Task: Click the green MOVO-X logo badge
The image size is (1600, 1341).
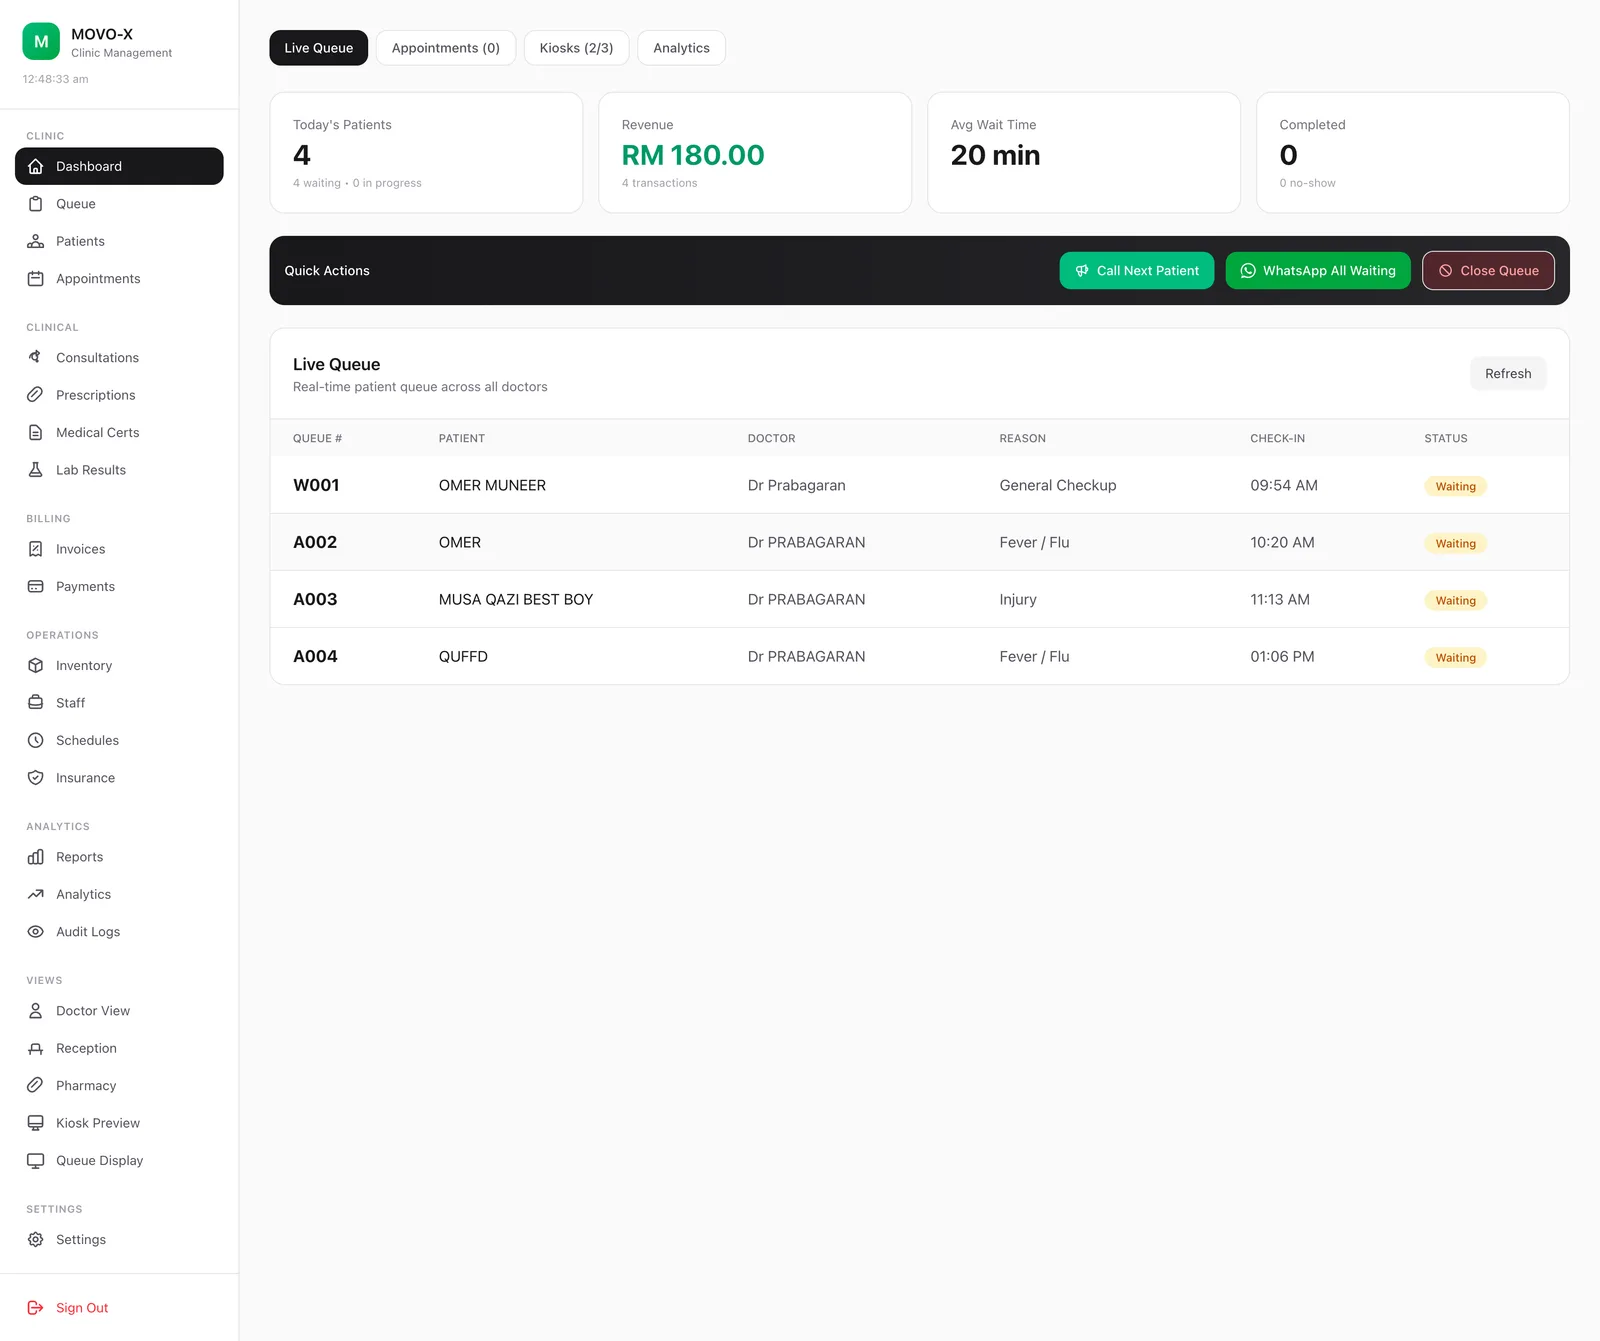Action: 41,42
